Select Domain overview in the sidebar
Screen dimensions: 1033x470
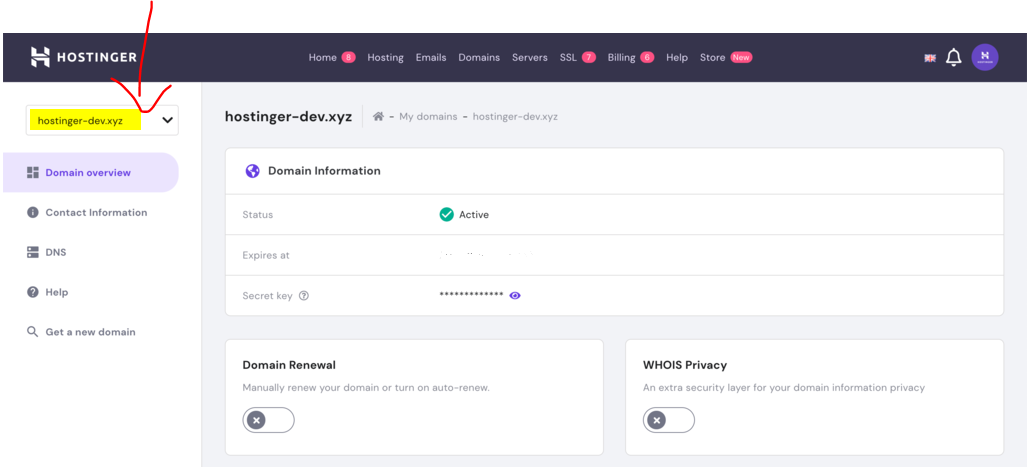pos(88,173)
